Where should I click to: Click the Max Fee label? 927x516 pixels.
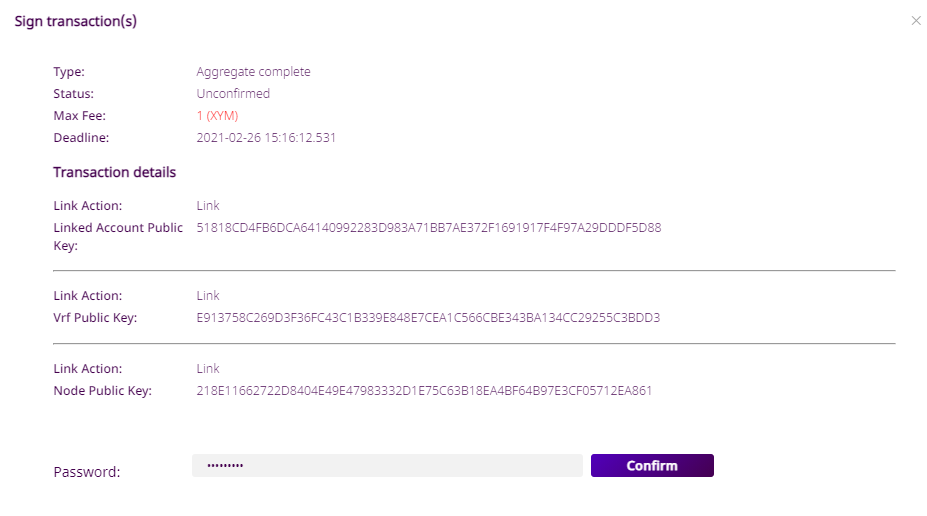tap(79, 116)
